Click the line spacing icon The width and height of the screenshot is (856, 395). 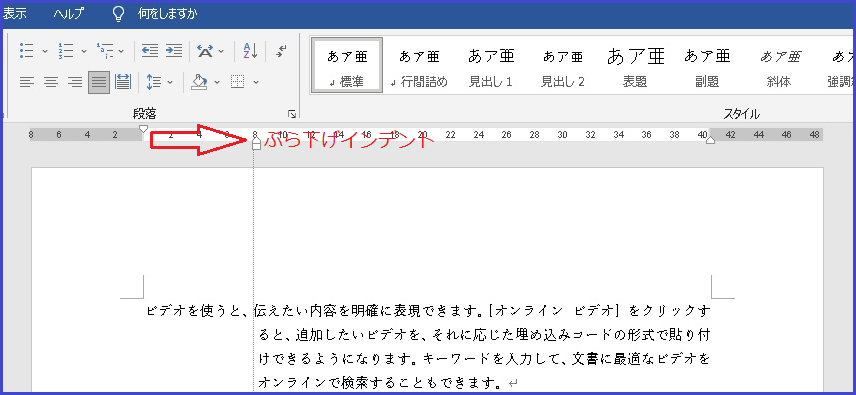tap(154, 82)
